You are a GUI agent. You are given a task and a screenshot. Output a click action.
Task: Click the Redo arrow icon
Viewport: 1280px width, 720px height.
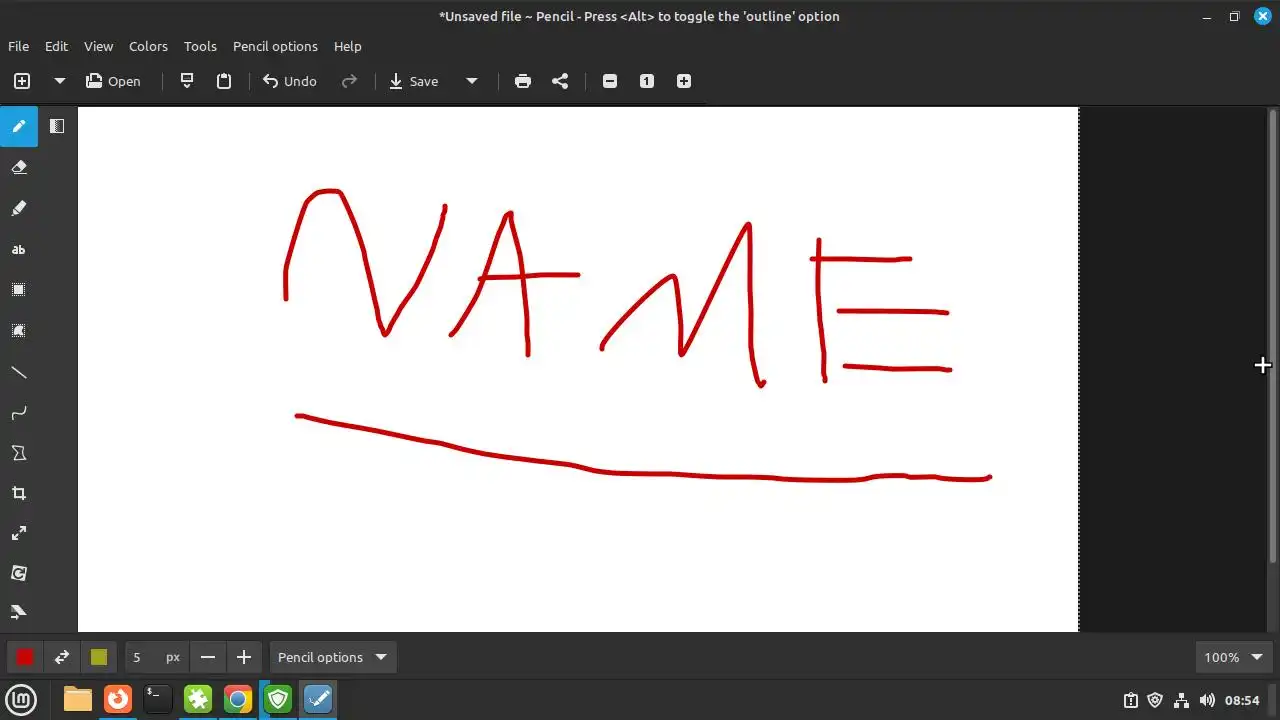coord(349,81)
